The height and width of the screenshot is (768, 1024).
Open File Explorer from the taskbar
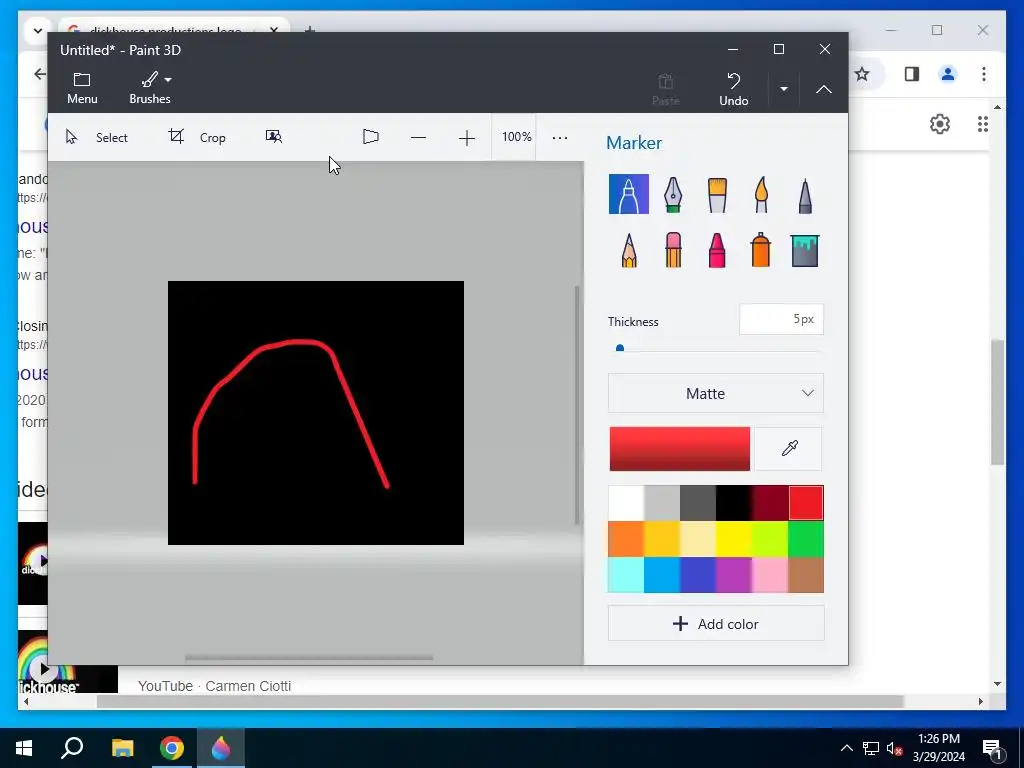click(122, 748)
